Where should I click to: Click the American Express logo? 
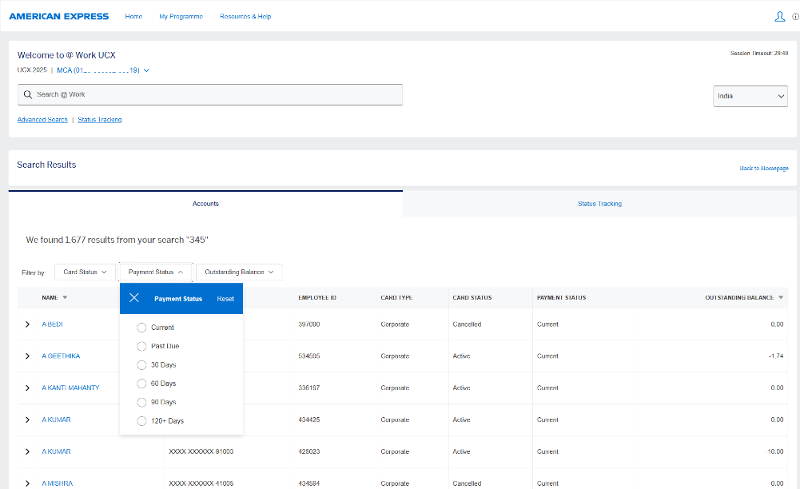click(x=58, y=17)
